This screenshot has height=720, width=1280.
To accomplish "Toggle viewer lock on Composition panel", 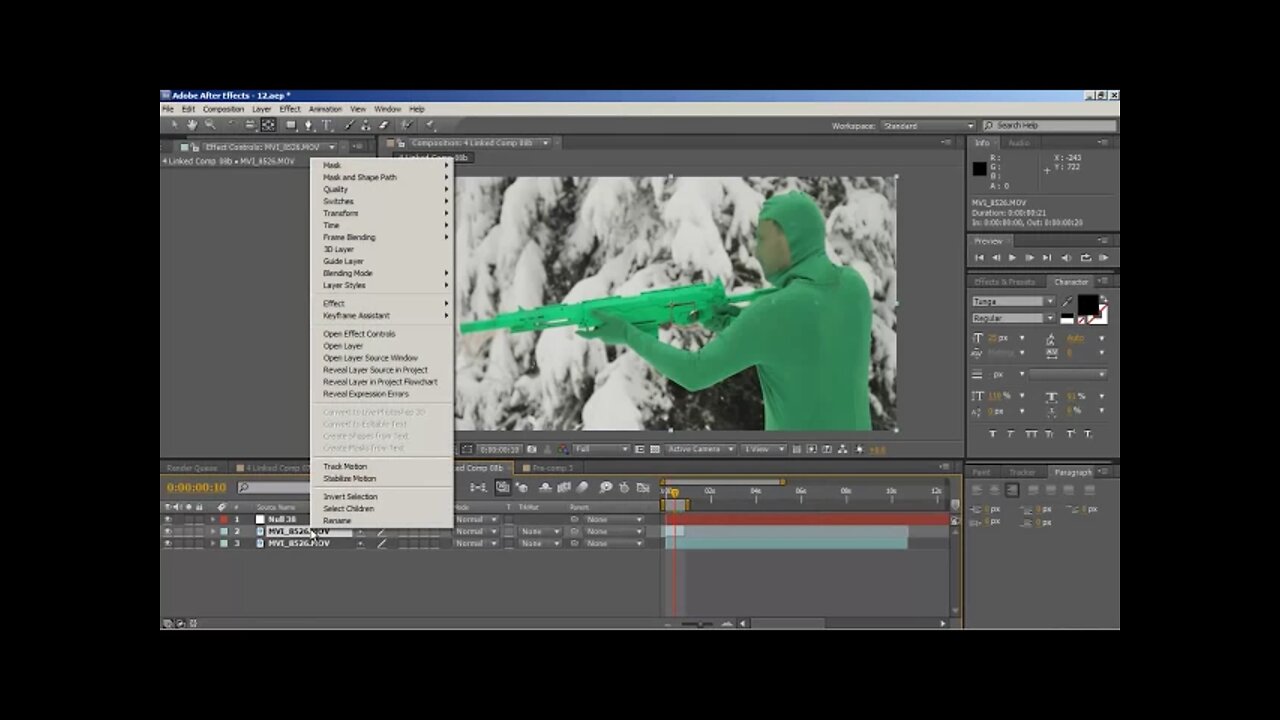I will pyautogui.click(x=401, y=143).
